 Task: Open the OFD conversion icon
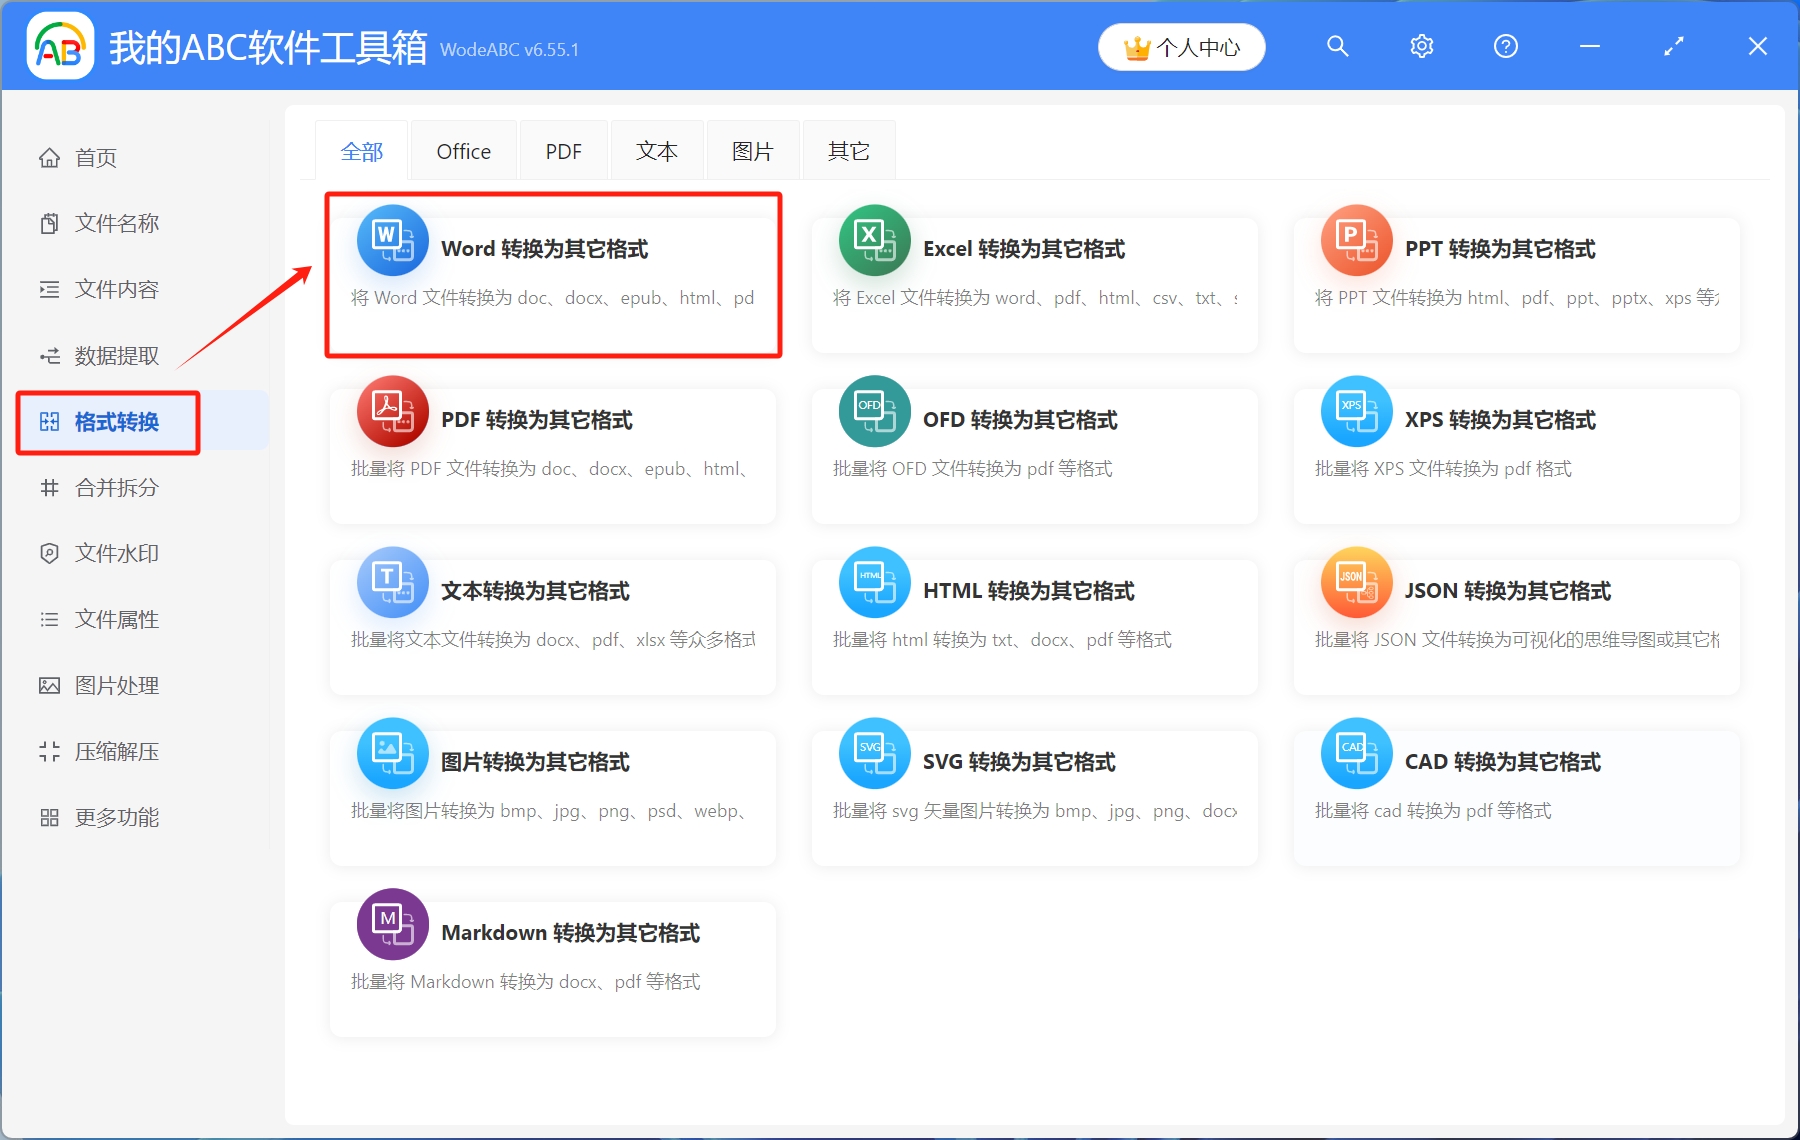(x=874, y=412)
